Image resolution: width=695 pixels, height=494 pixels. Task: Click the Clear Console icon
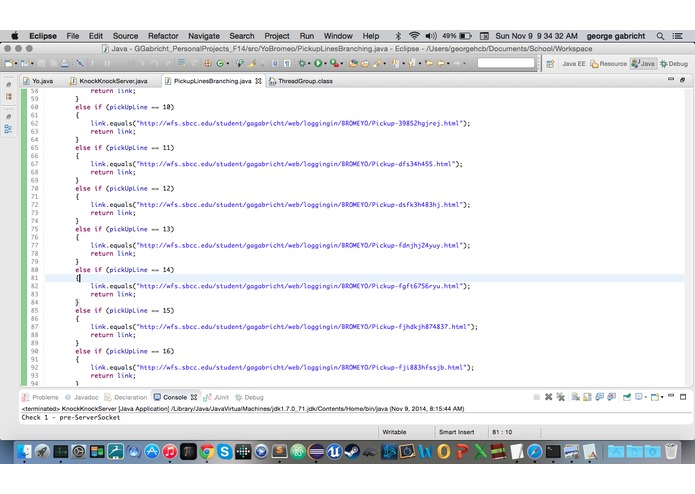pyautogui.click(x=576, y=397)
